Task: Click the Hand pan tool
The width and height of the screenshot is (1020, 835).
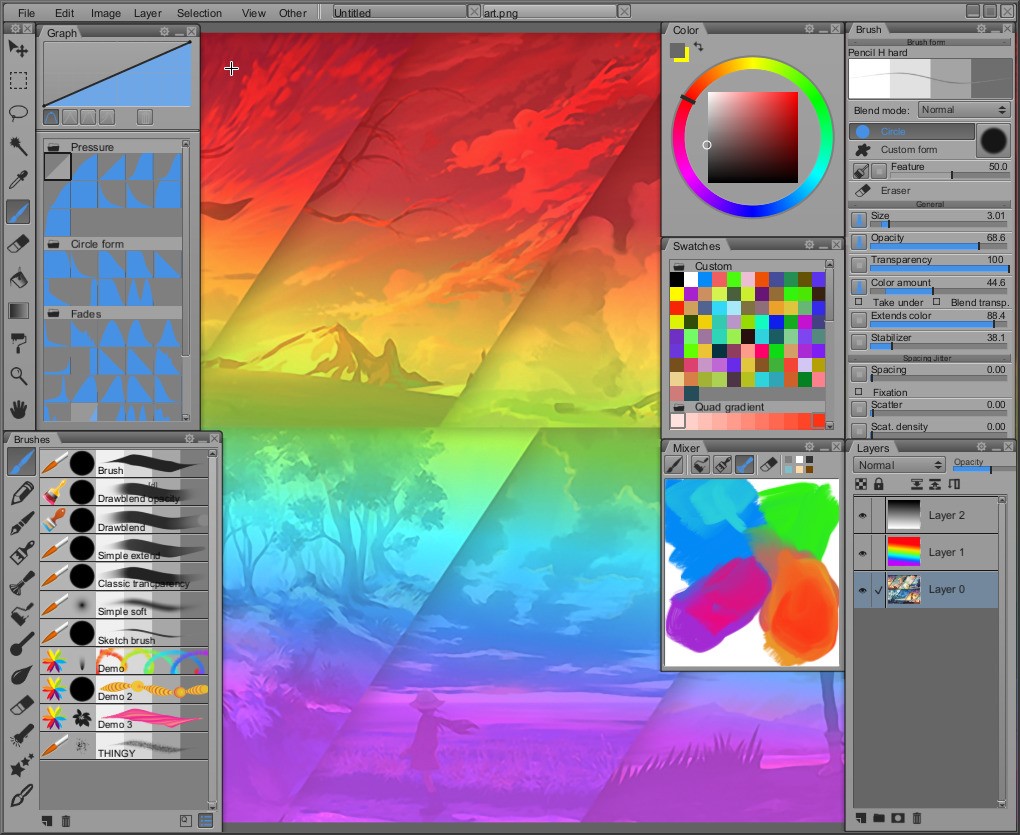Action: point(18,408)
